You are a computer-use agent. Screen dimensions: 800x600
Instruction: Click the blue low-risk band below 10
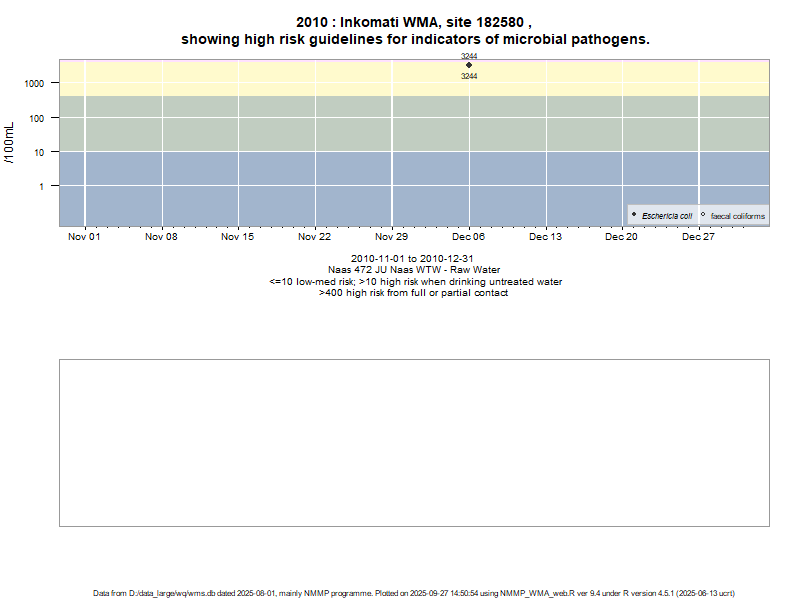click(300, 190)
